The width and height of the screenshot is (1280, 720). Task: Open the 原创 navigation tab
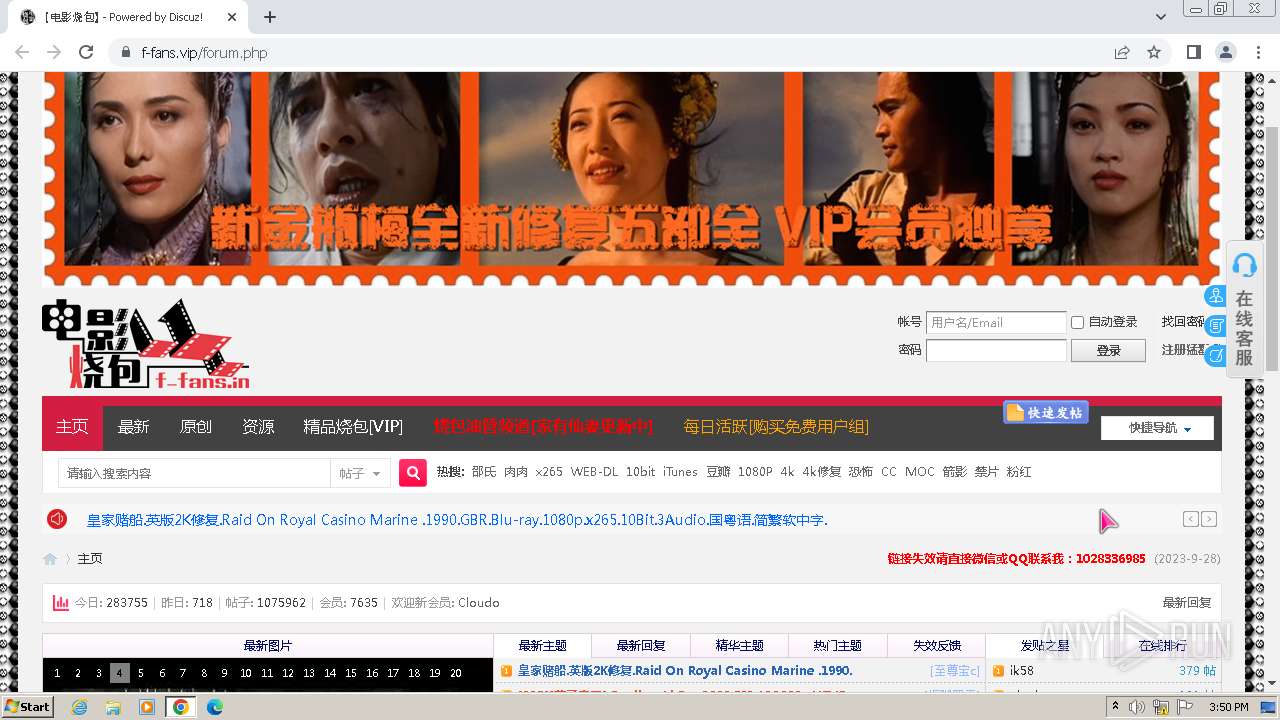pos(195,427)
